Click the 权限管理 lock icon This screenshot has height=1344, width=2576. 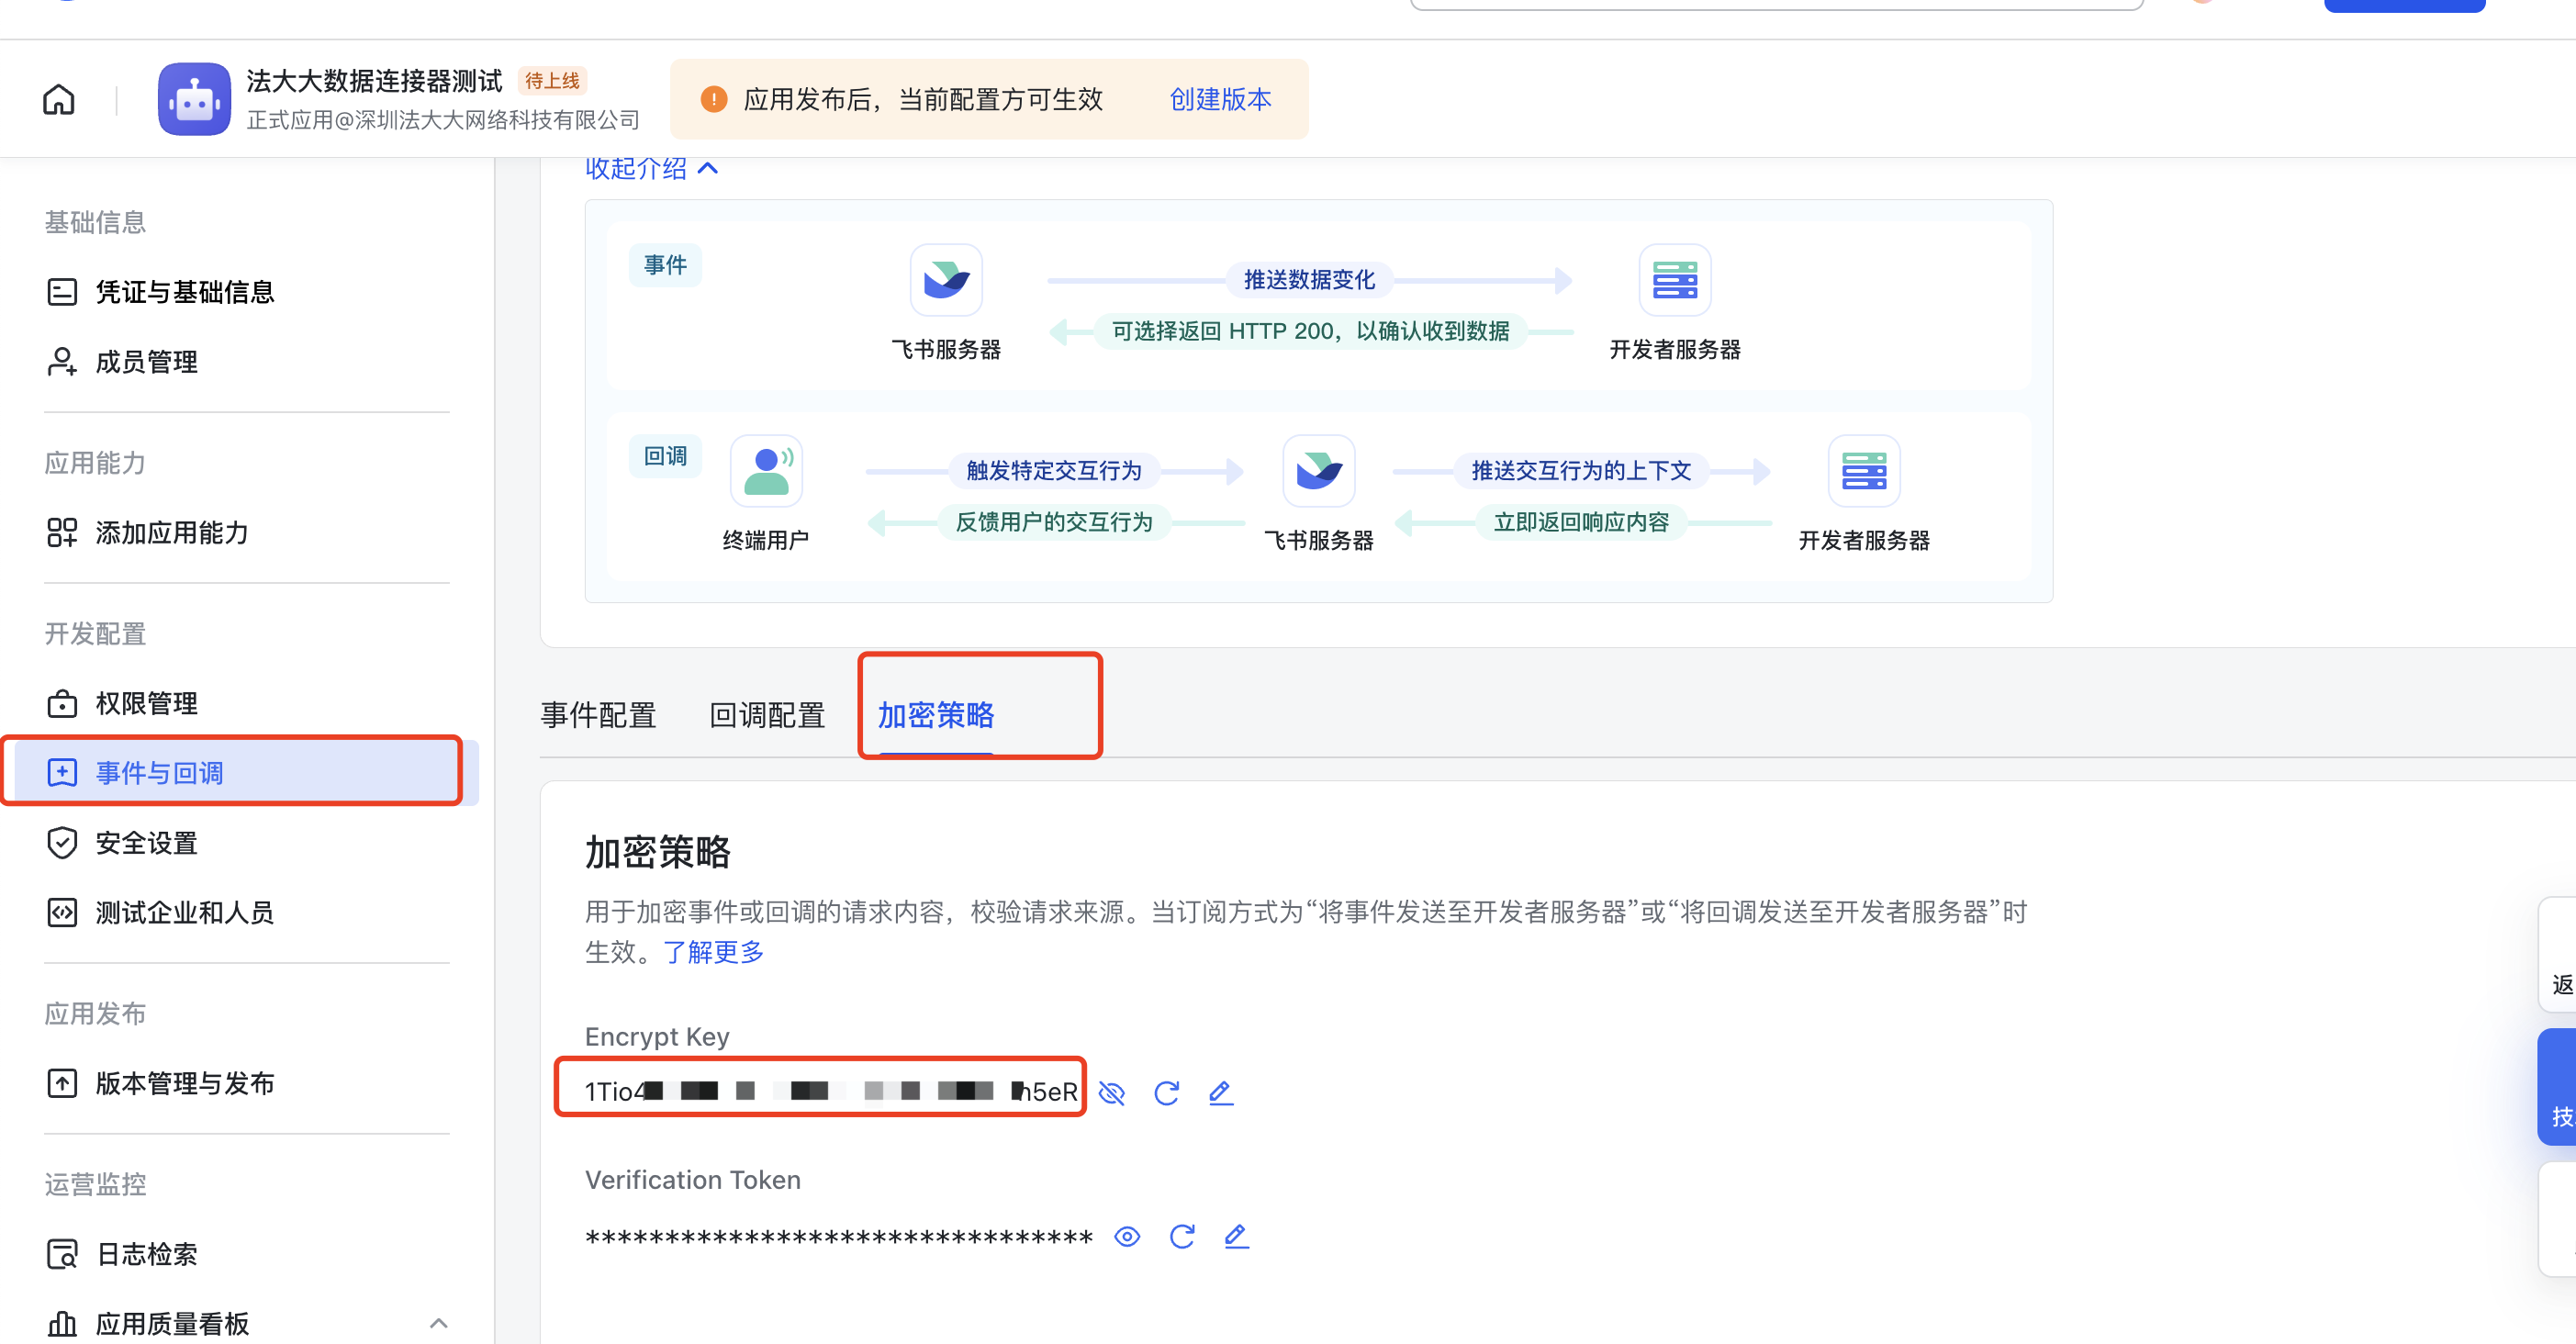pos(62,703)
